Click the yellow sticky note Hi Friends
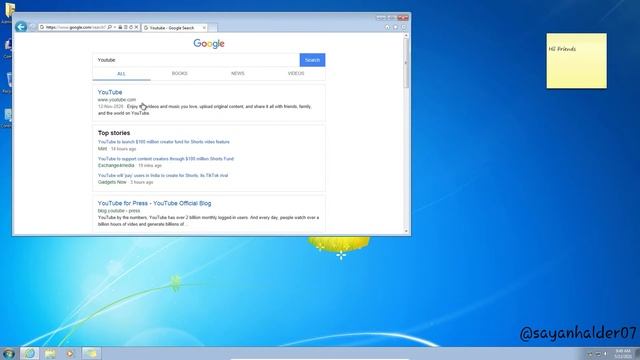Viewport: 640px width, 360px height. [576, 61]
